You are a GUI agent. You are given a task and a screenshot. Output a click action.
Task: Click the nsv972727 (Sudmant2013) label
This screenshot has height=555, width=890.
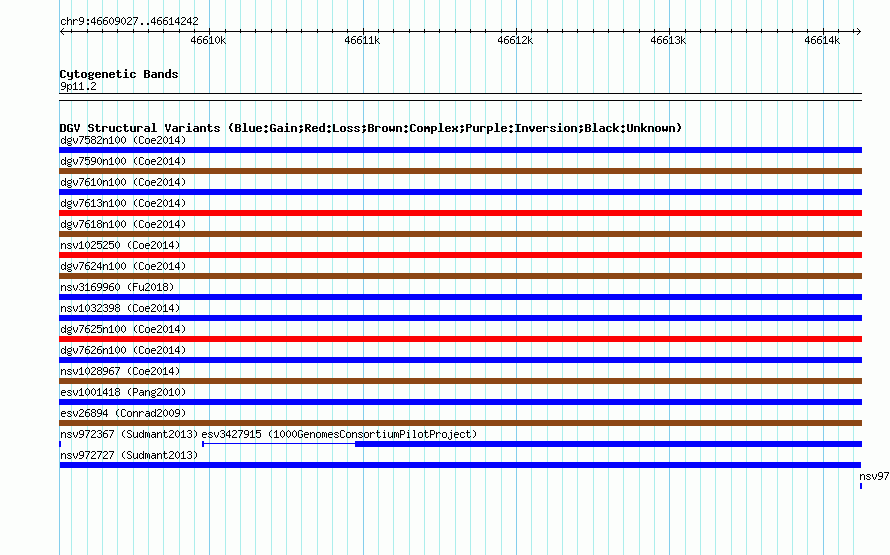point(129,455)
